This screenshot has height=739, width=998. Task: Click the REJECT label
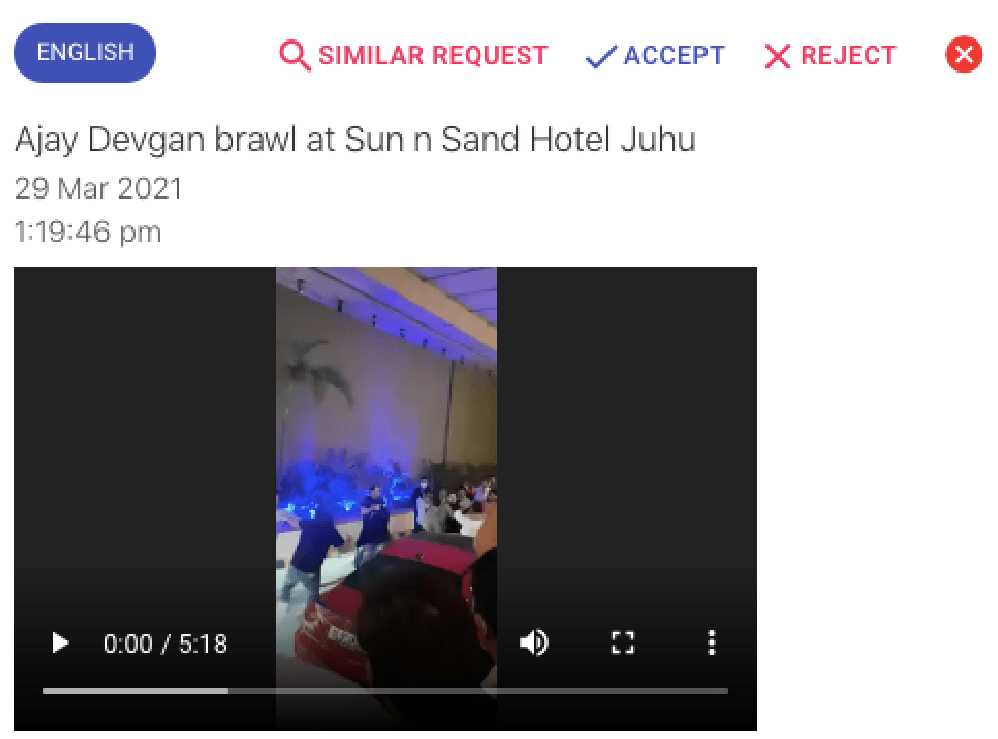[848, 55]
